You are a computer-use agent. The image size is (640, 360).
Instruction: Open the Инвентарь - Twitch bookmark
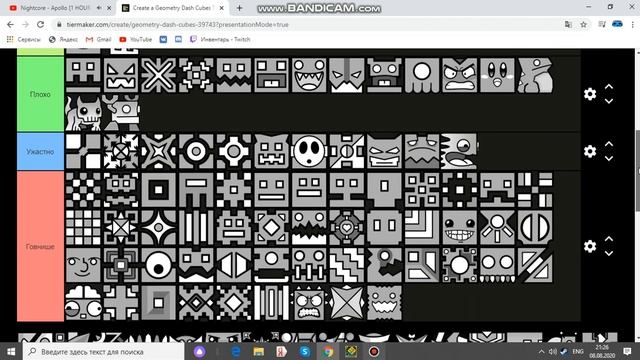(x=220, y=39)
